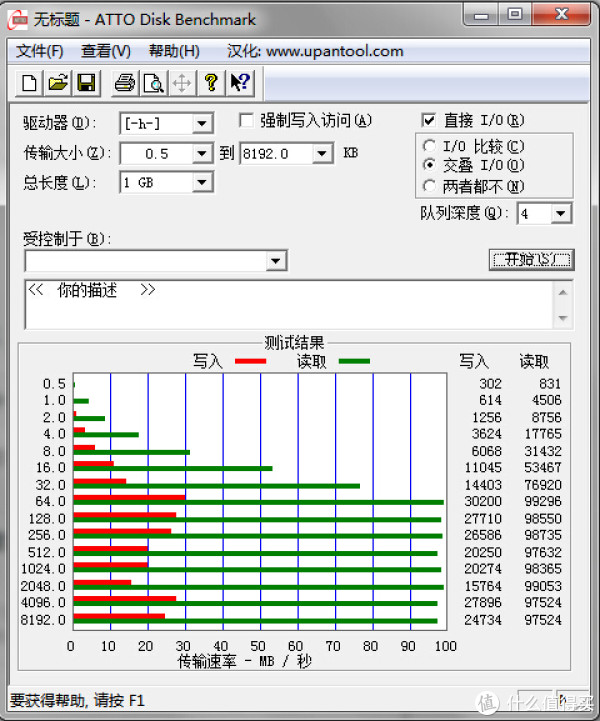Screen dimensions: 600x721
Task: Click the 要获得帮助, 请按 F1 status text
Action: tap(77, 701)
